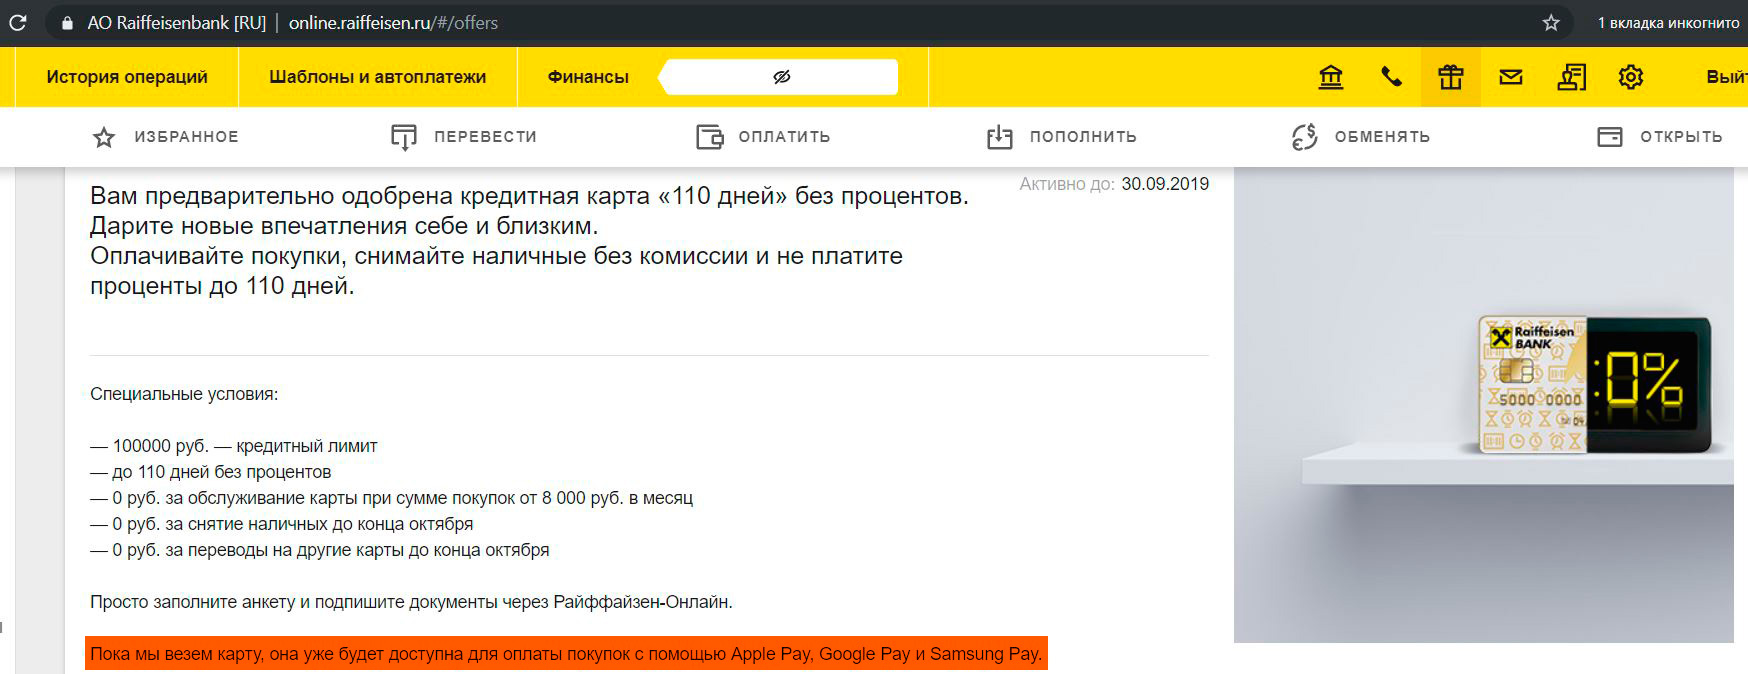Toggle the hidden balance eye icon
The image size is (1748, 674).
781,77
